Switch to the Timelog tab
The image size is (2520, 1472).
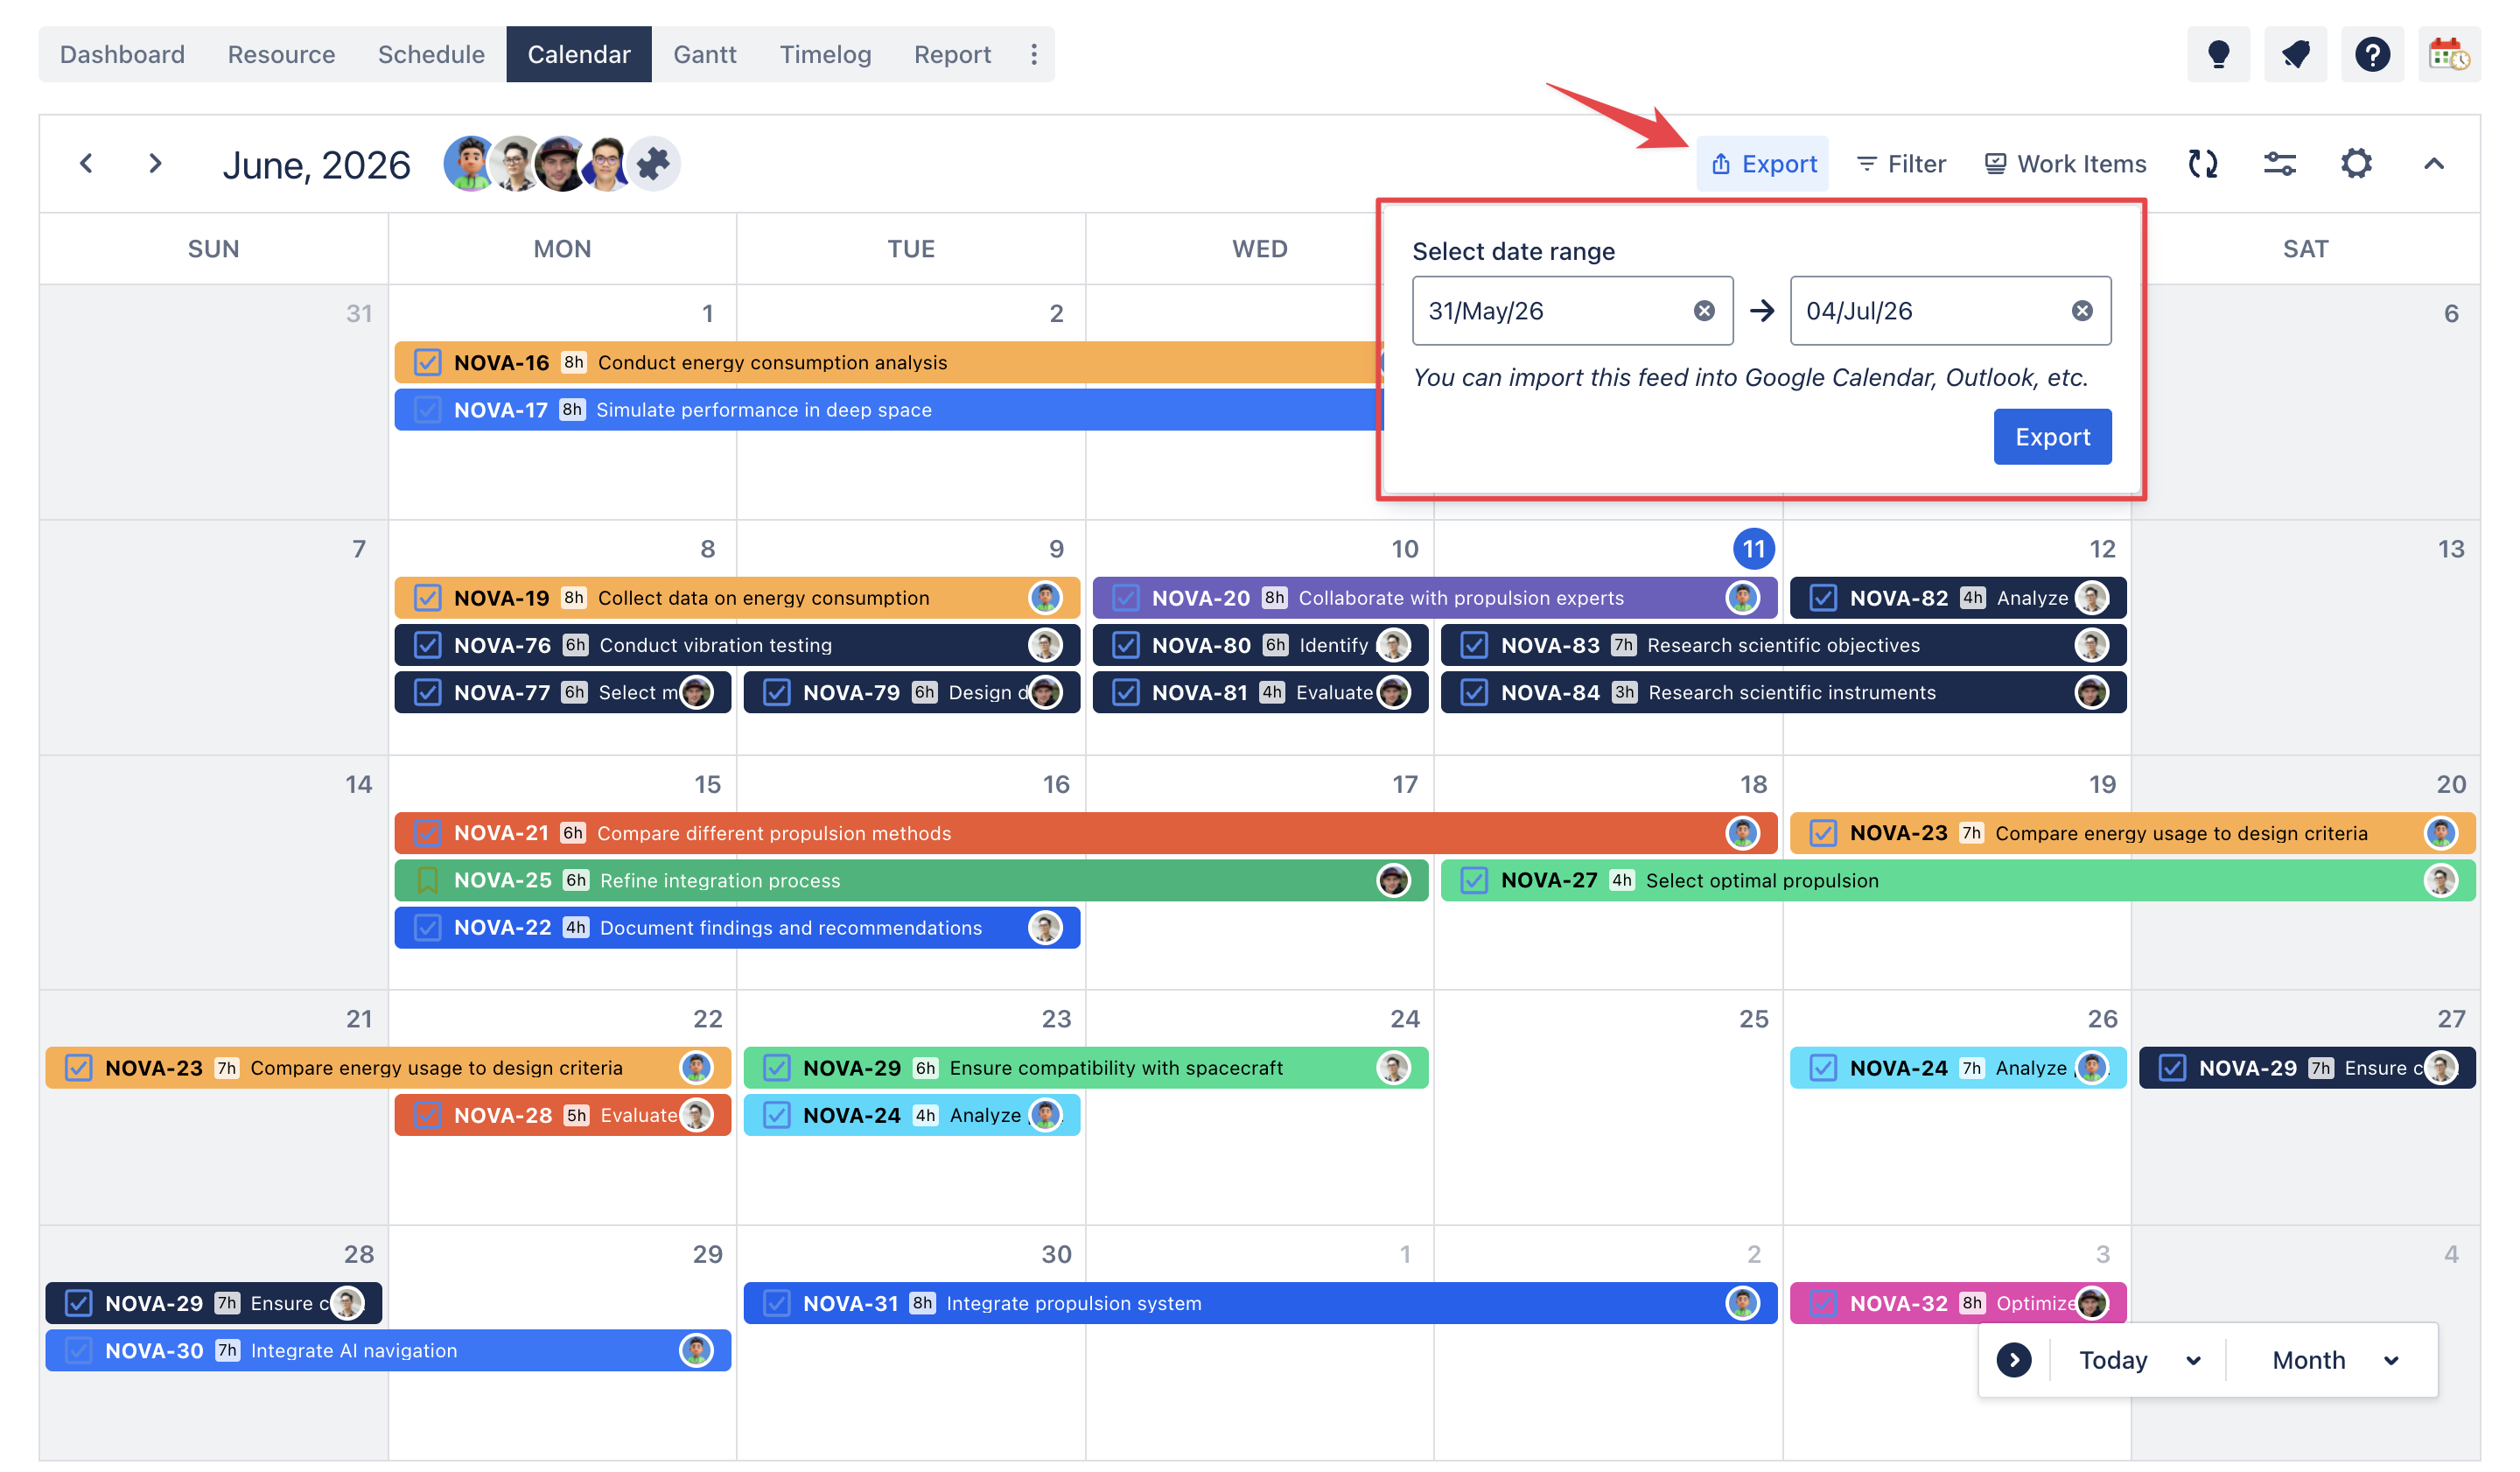tap(825, 54)
